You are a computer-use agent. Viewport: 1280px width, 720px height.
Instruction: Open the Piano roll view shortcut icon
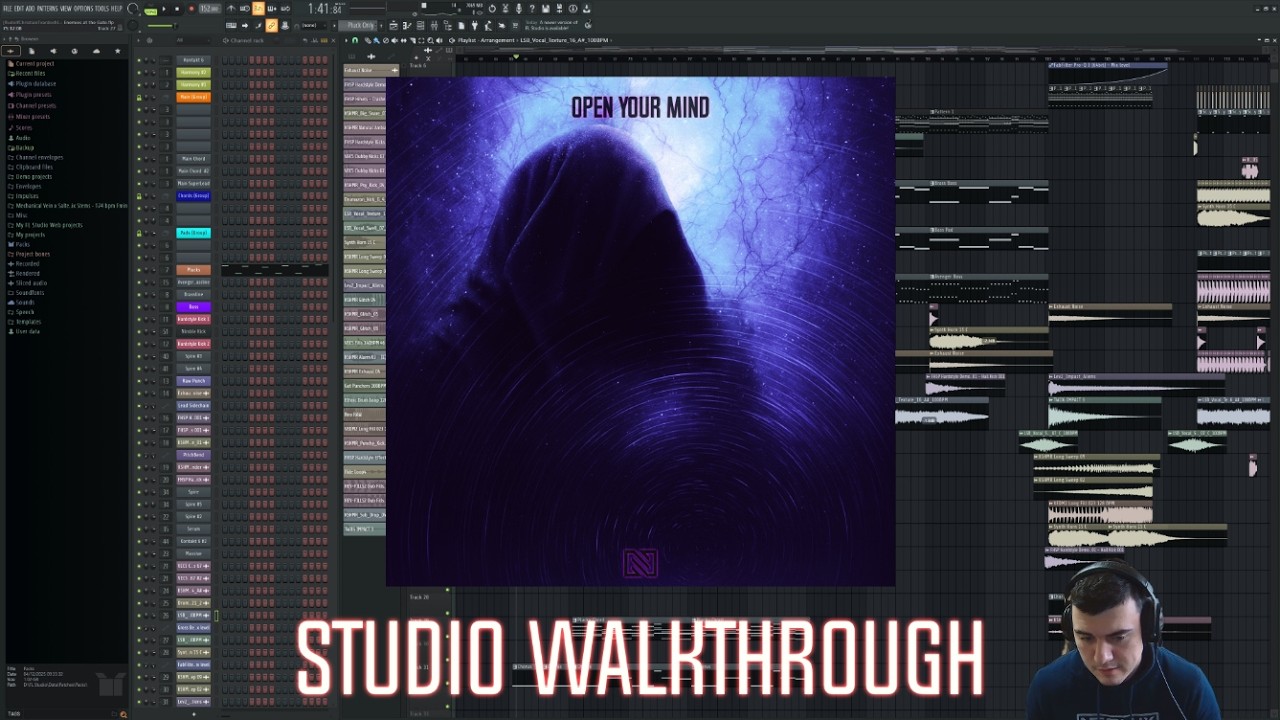pyautogui.click(x=407, y=25)
